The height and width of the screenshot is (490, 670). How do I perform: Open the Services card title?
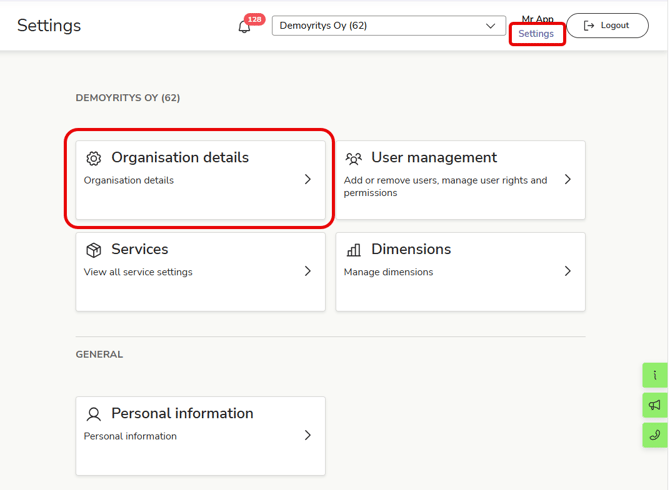pyautogui.click(x=140, y=249)
